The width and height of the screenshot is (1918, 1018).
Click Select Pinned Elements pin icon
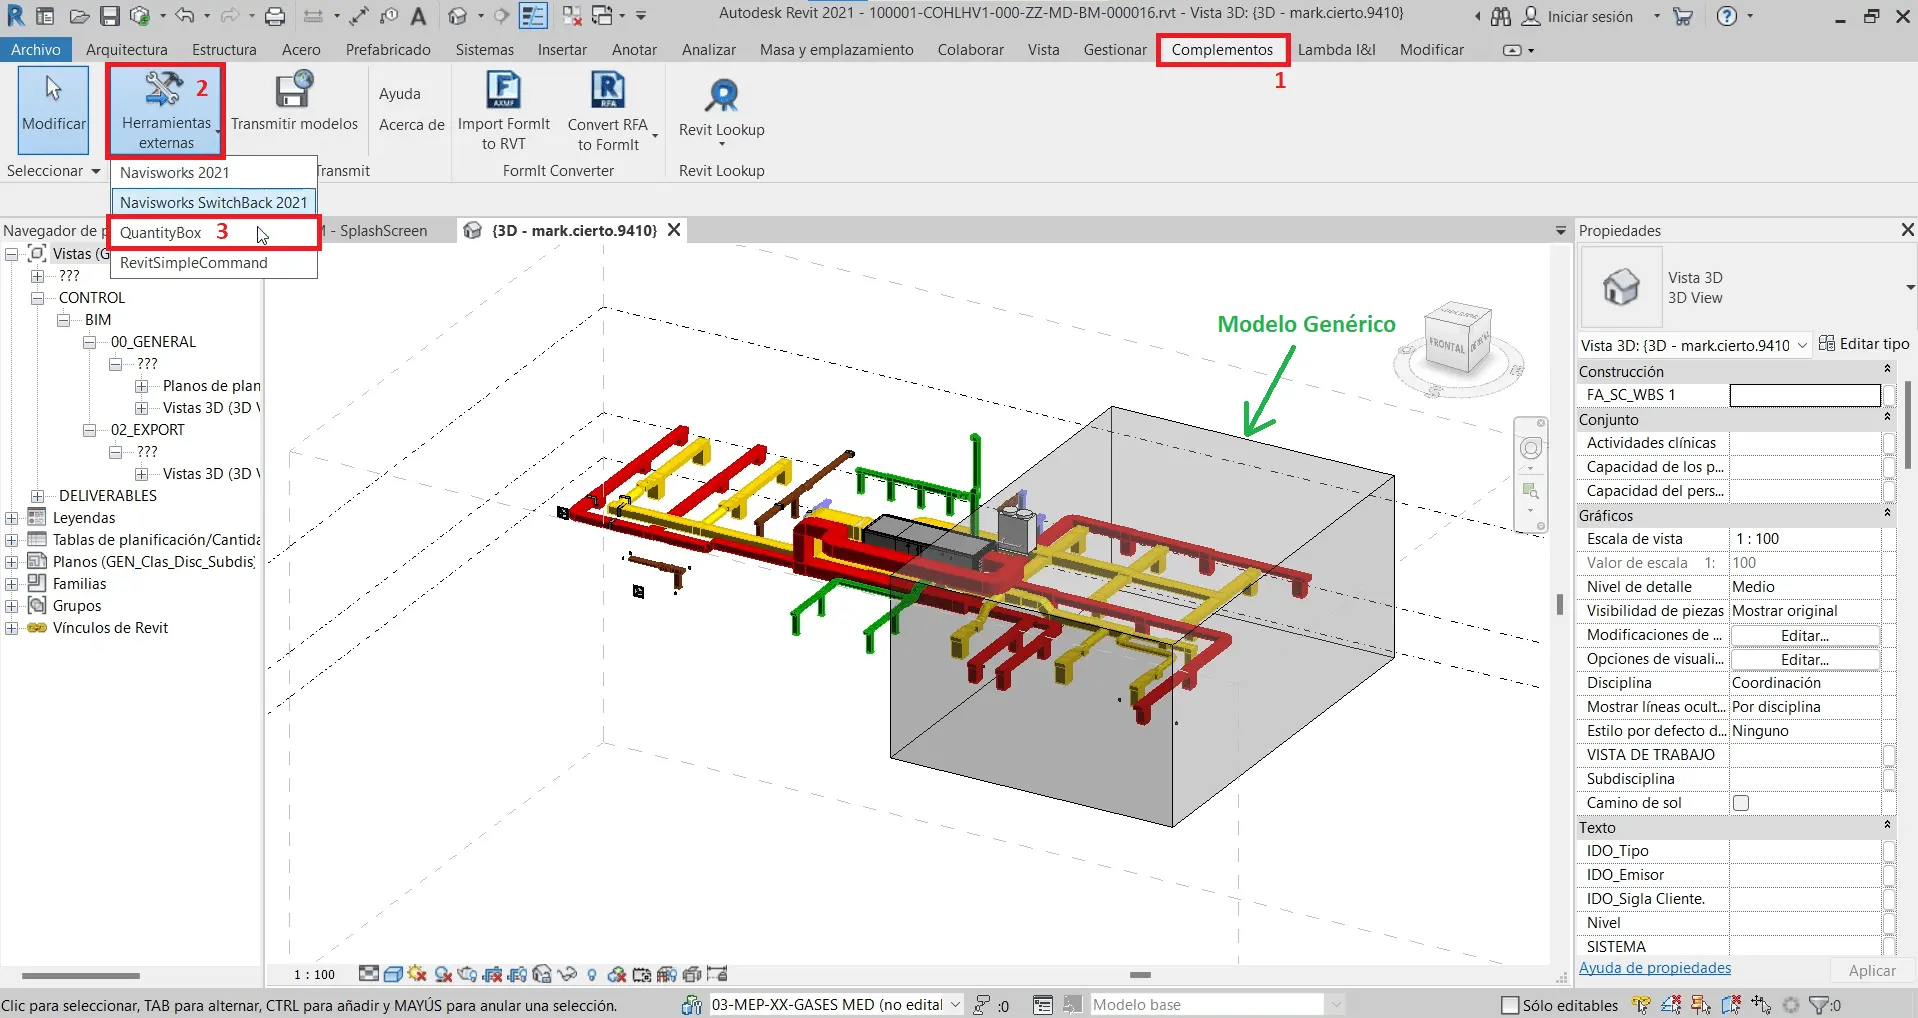(x=1700, y=1005)
